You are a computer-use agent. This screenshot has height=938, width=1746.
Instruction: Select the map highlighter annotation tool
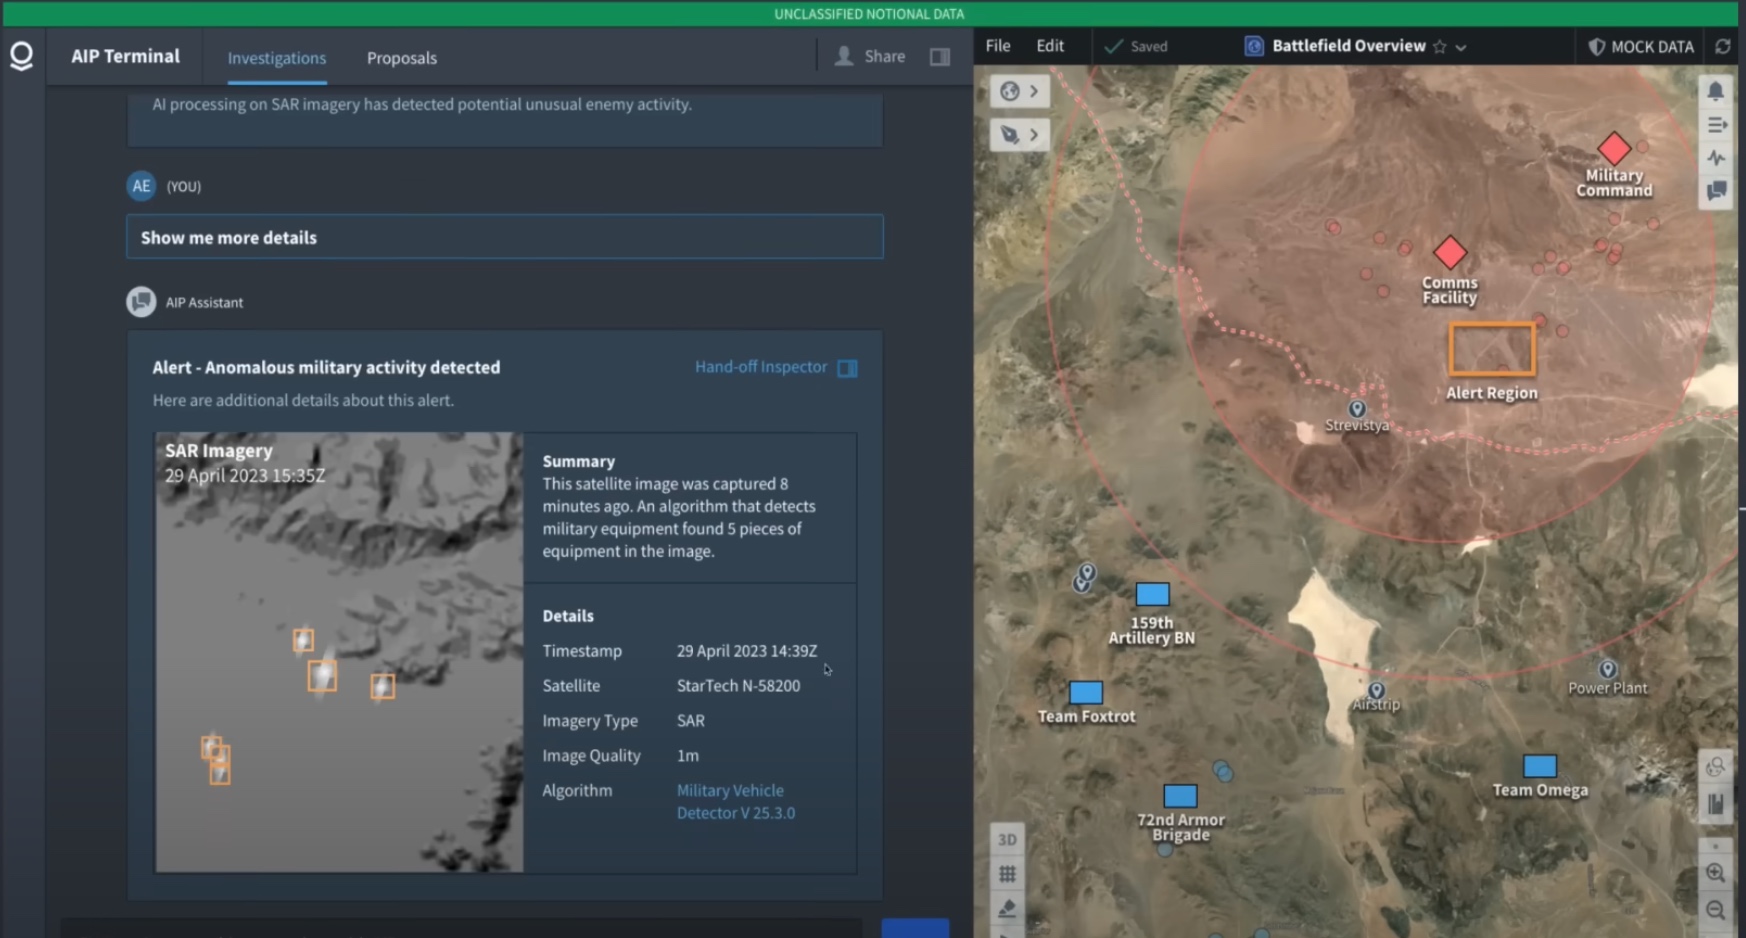[1007, 908]
